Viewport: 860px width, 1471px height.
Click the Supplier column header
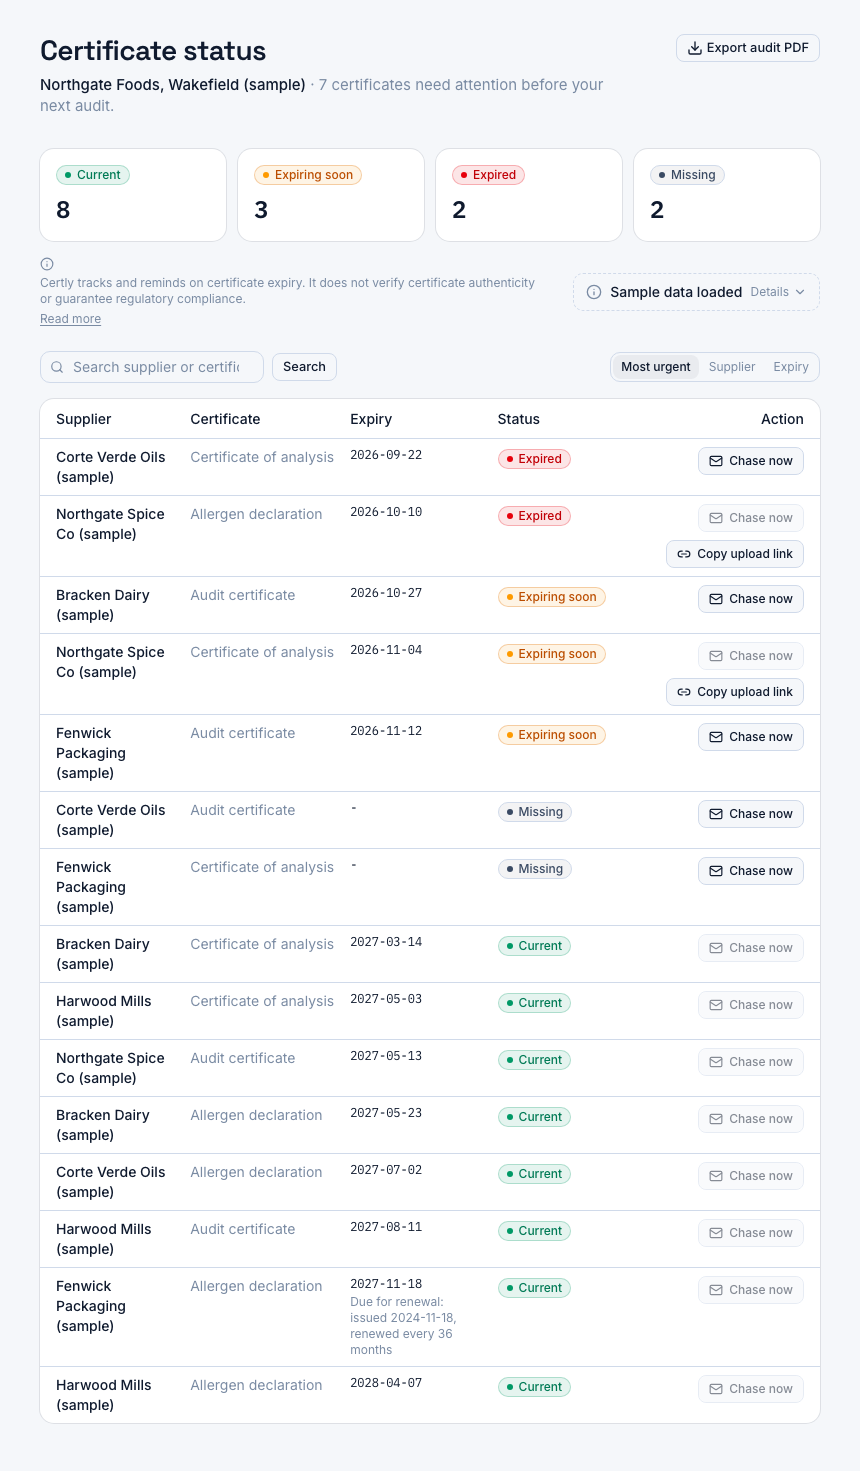point(84,419)
